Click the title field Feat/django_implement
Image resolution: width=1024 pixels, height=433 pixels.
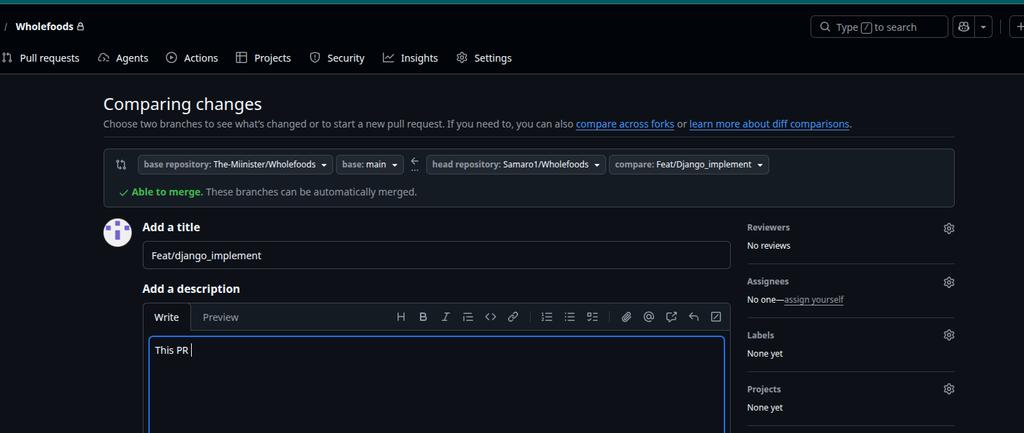(x=436, y=255)
